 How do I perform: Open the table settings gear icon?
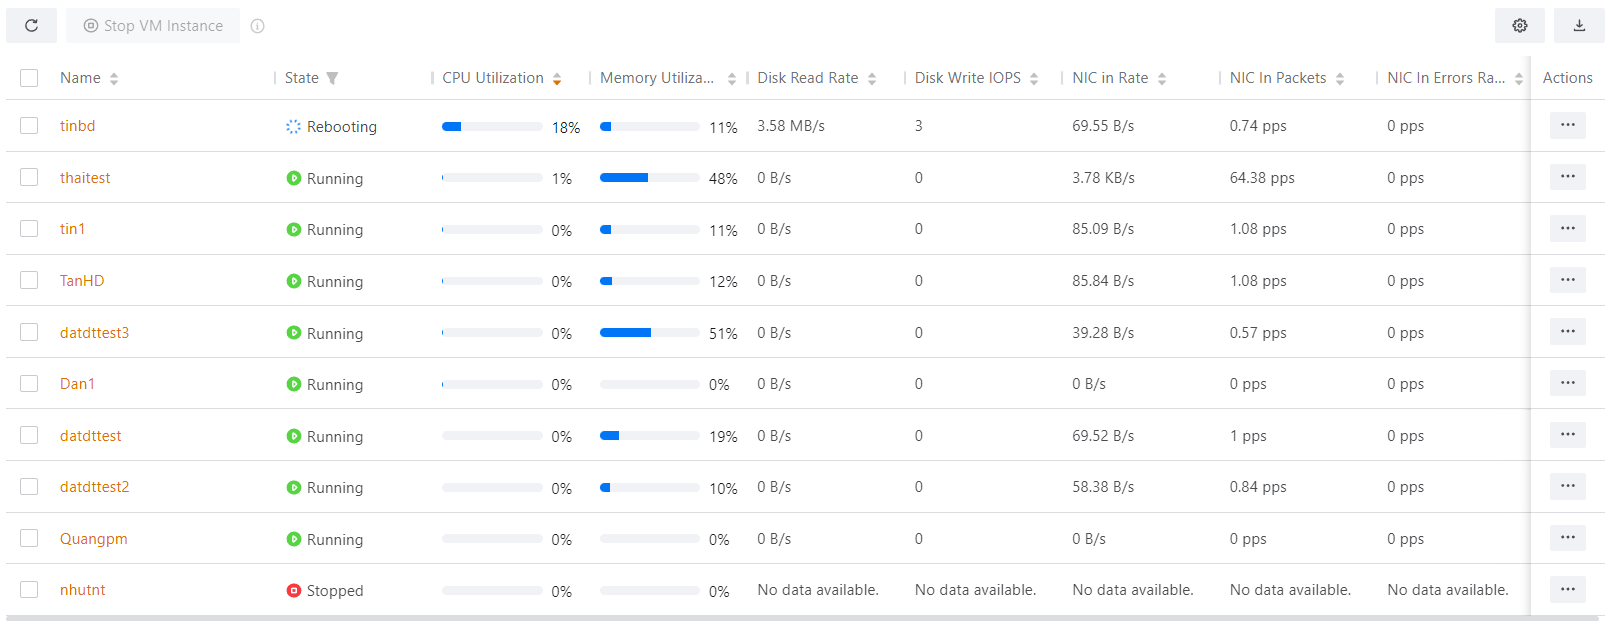(1519, 26)
